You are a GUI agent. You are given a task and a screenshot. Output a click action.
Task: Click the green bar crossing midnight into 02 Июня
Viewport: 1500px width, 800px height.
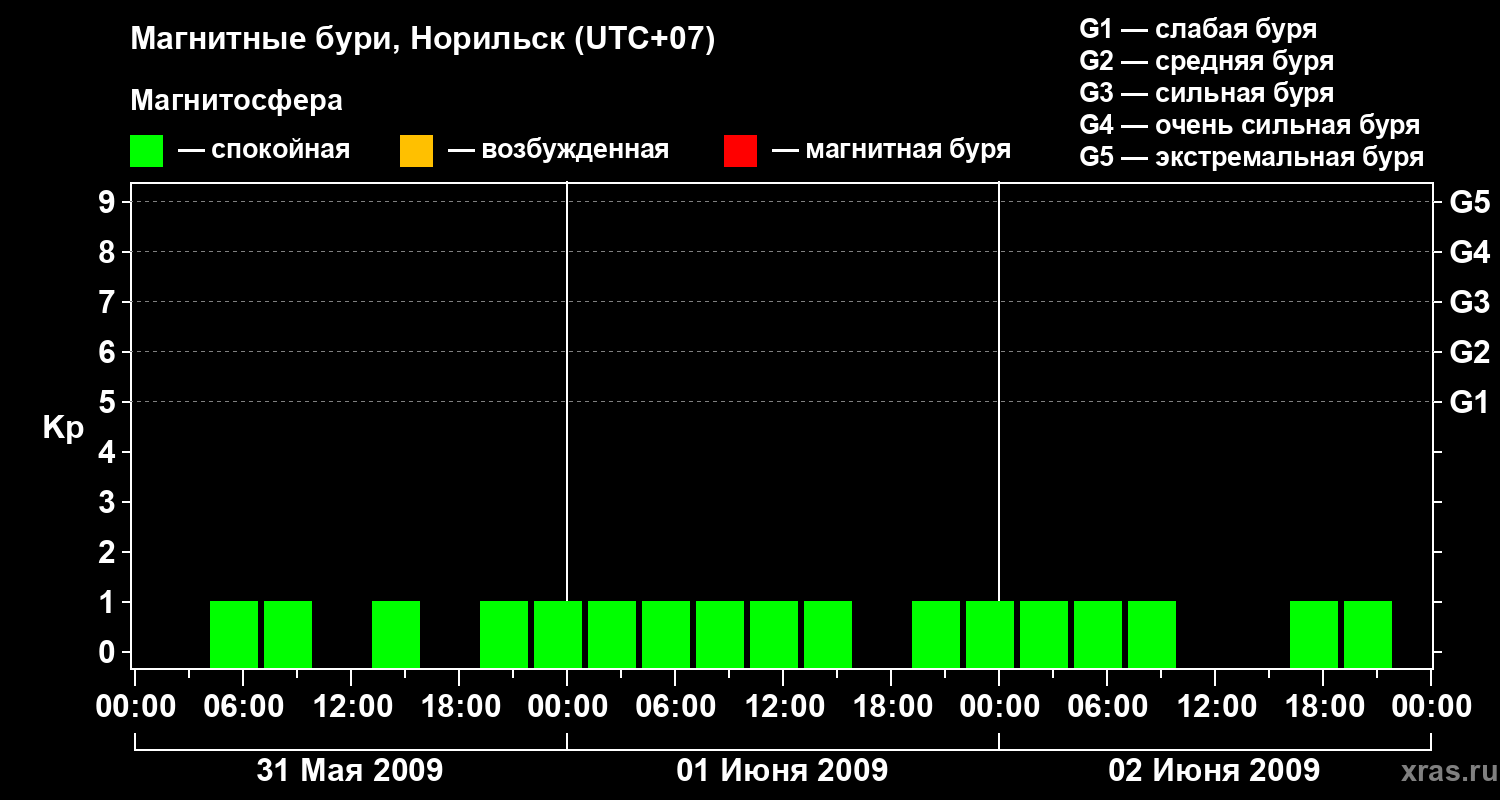click(990, 634)
